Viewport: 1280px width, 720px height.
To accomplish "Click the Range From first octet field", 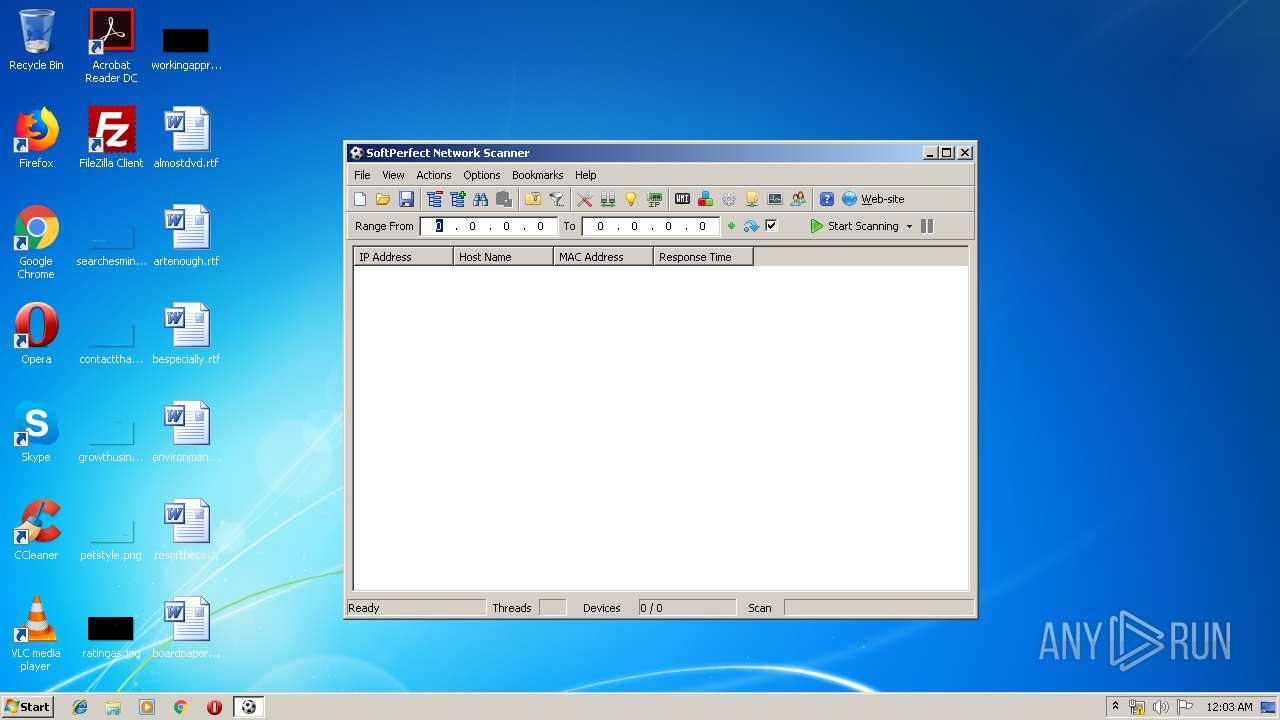I will [x=439, y=226].
